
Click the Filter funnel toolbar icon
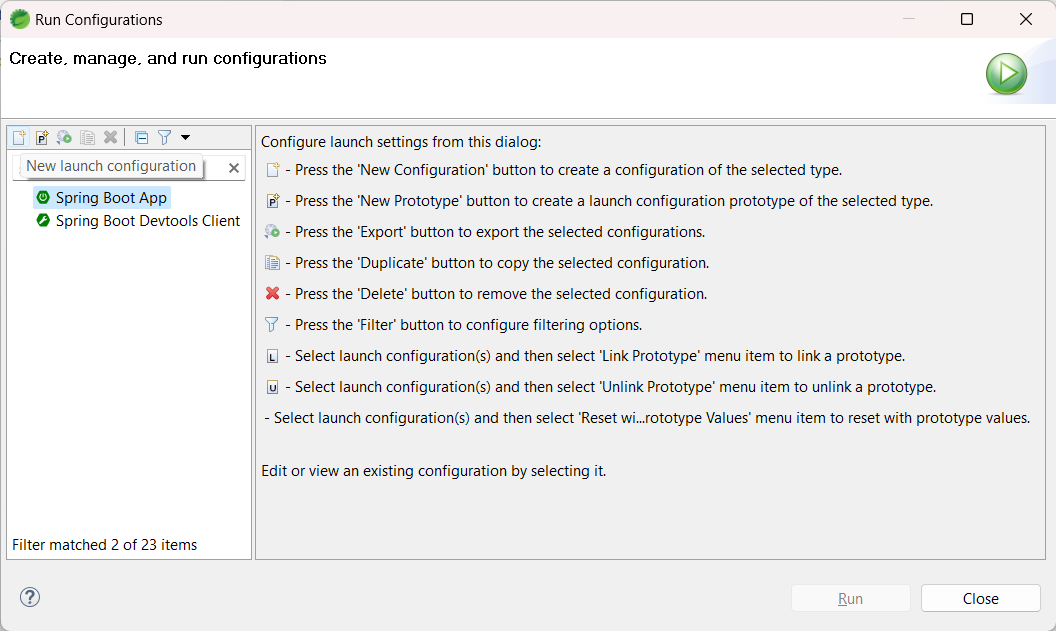[x=164, y=137]
